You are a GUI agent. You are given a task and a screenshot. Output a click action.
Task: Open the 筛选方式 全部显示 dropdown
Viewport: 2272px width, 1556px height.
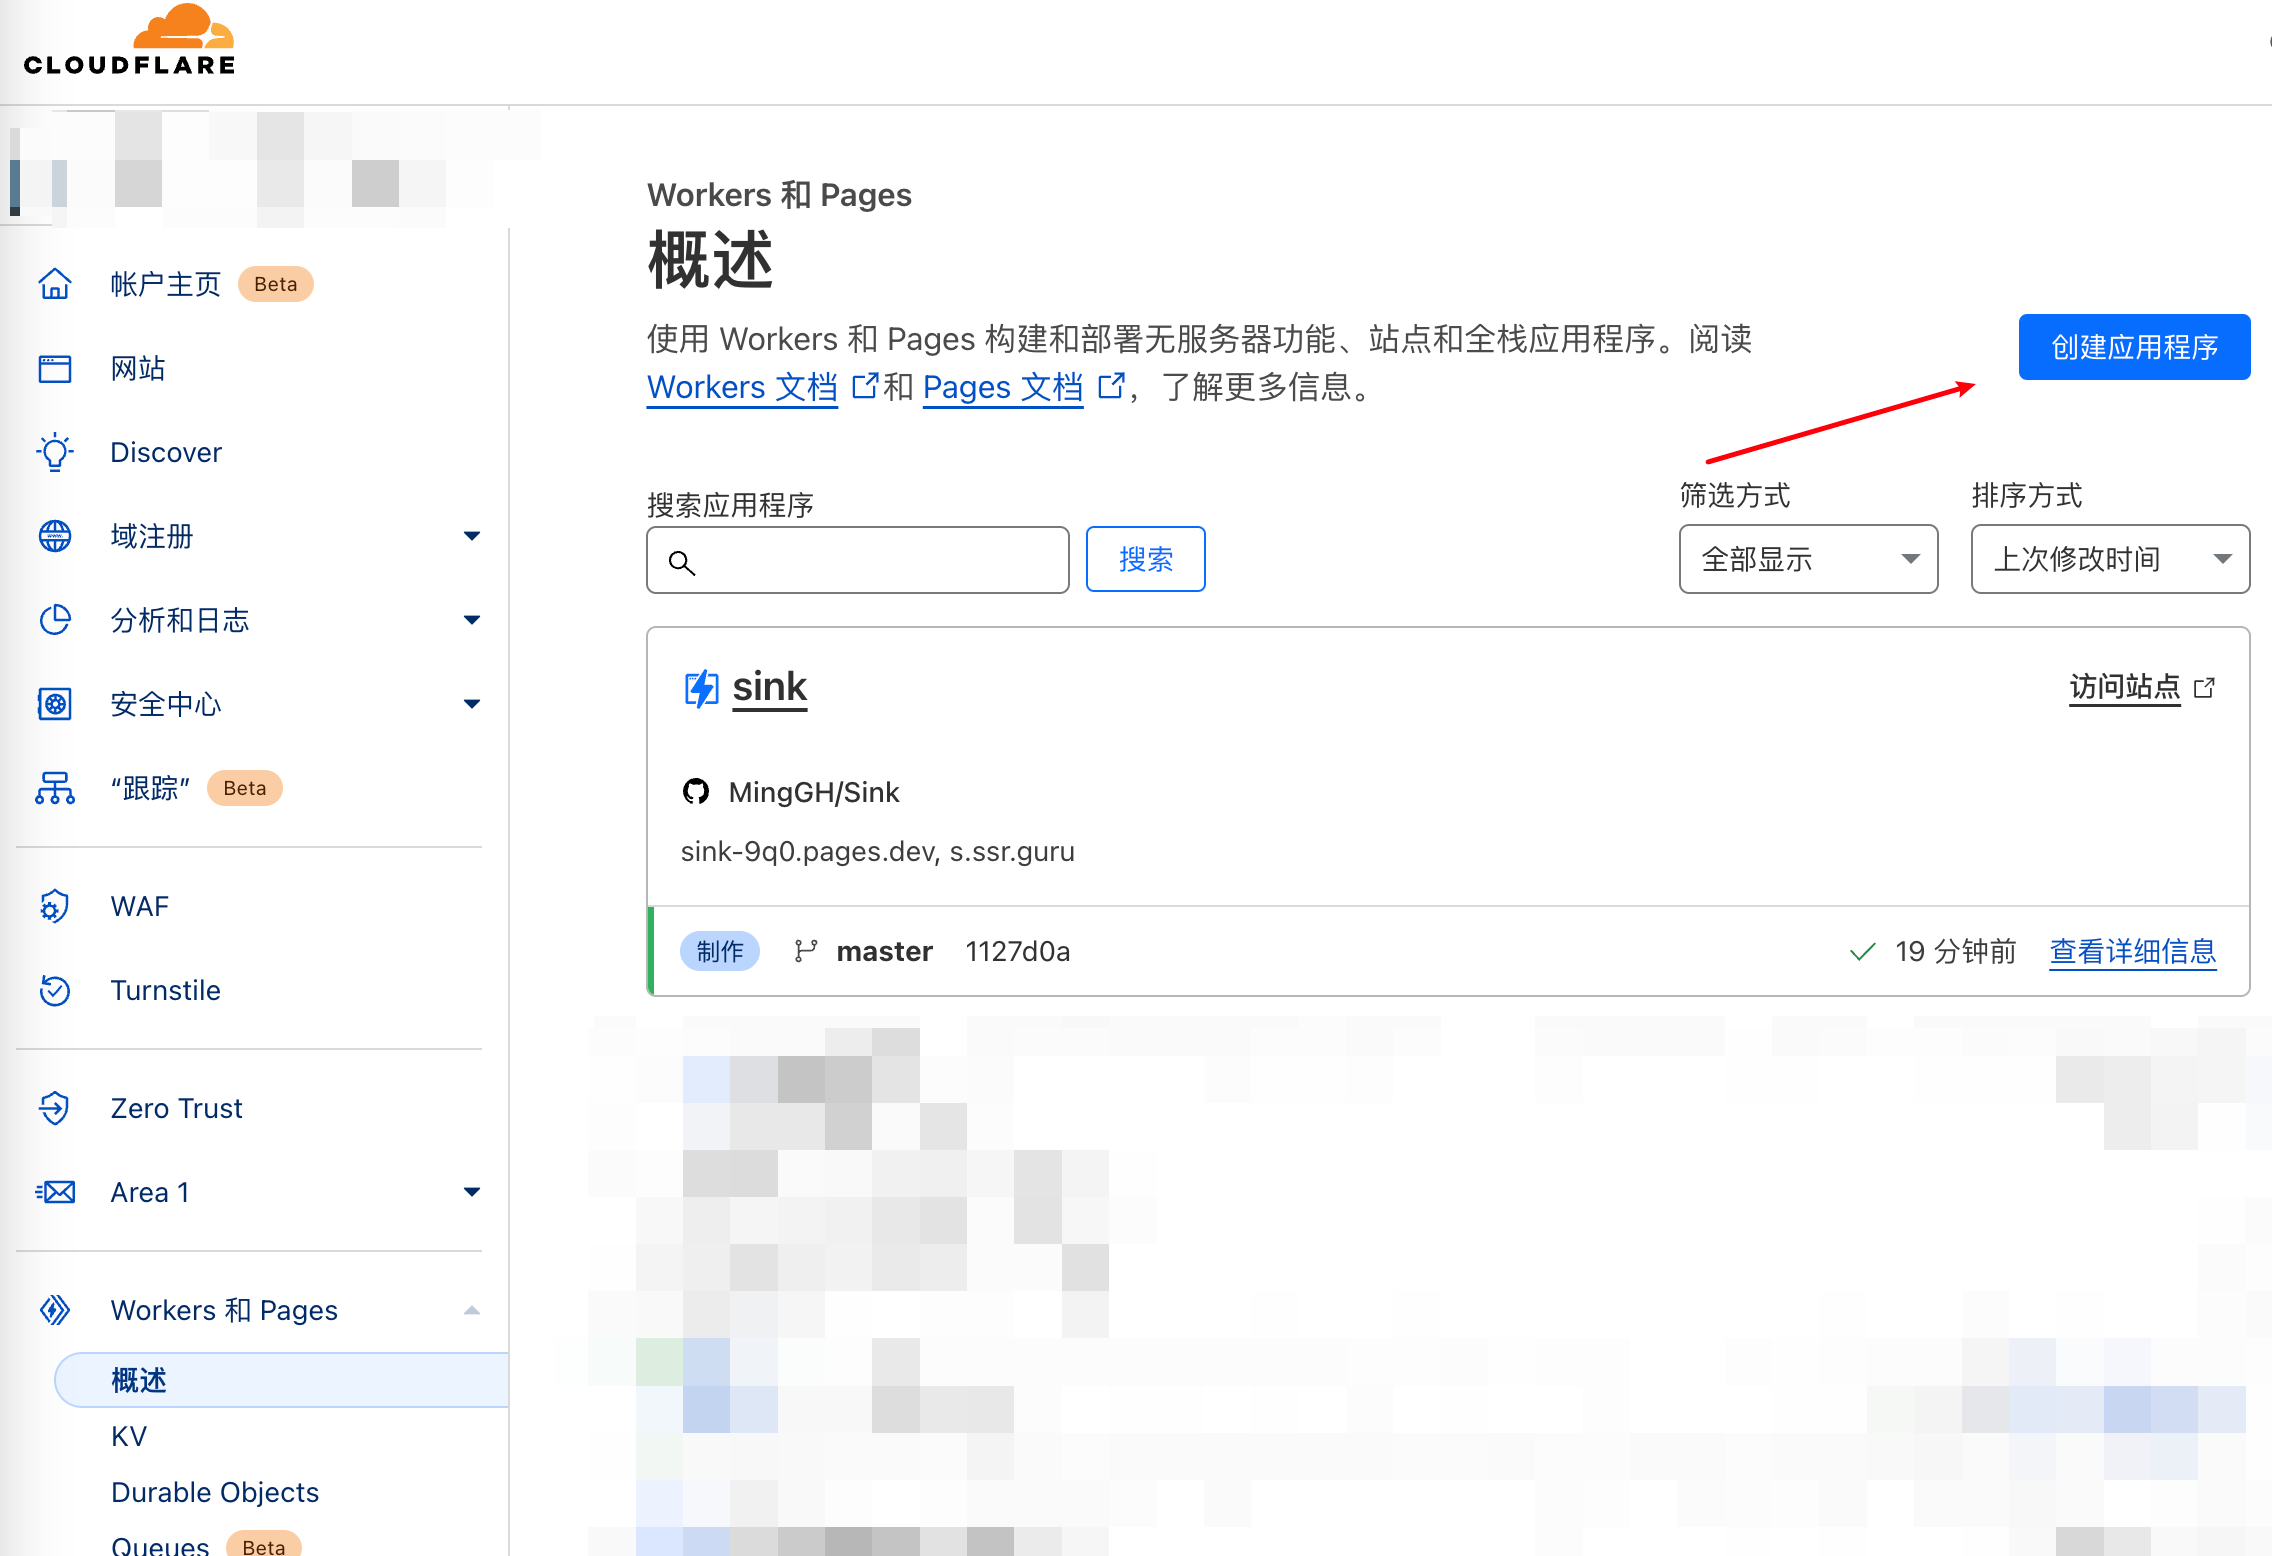coord(1808,559)
